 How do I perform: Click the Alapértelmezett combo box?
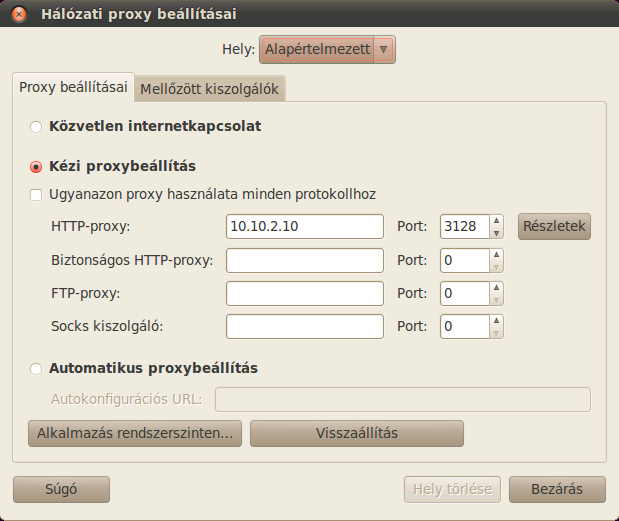pos(327,50)
